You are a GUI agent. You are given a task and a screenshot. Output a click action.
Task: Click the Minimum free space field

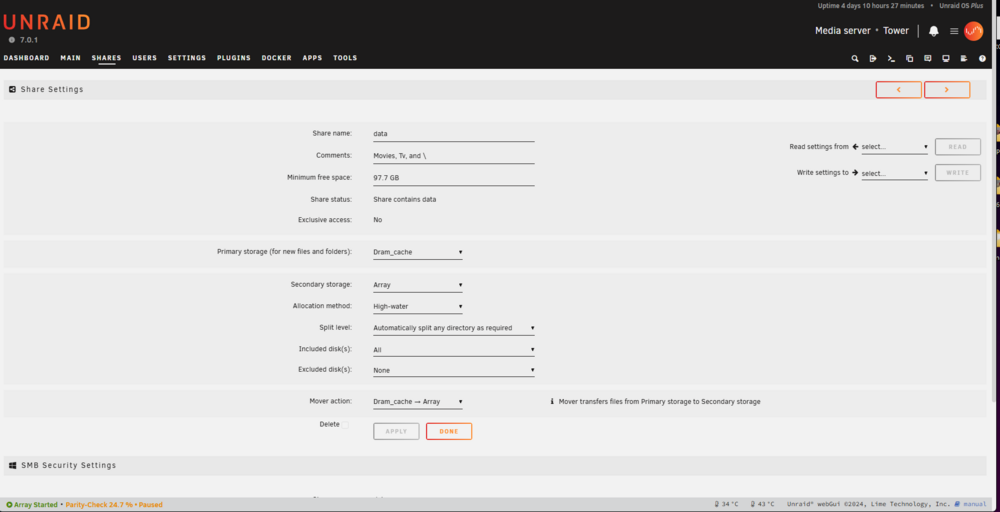point(453,178)
